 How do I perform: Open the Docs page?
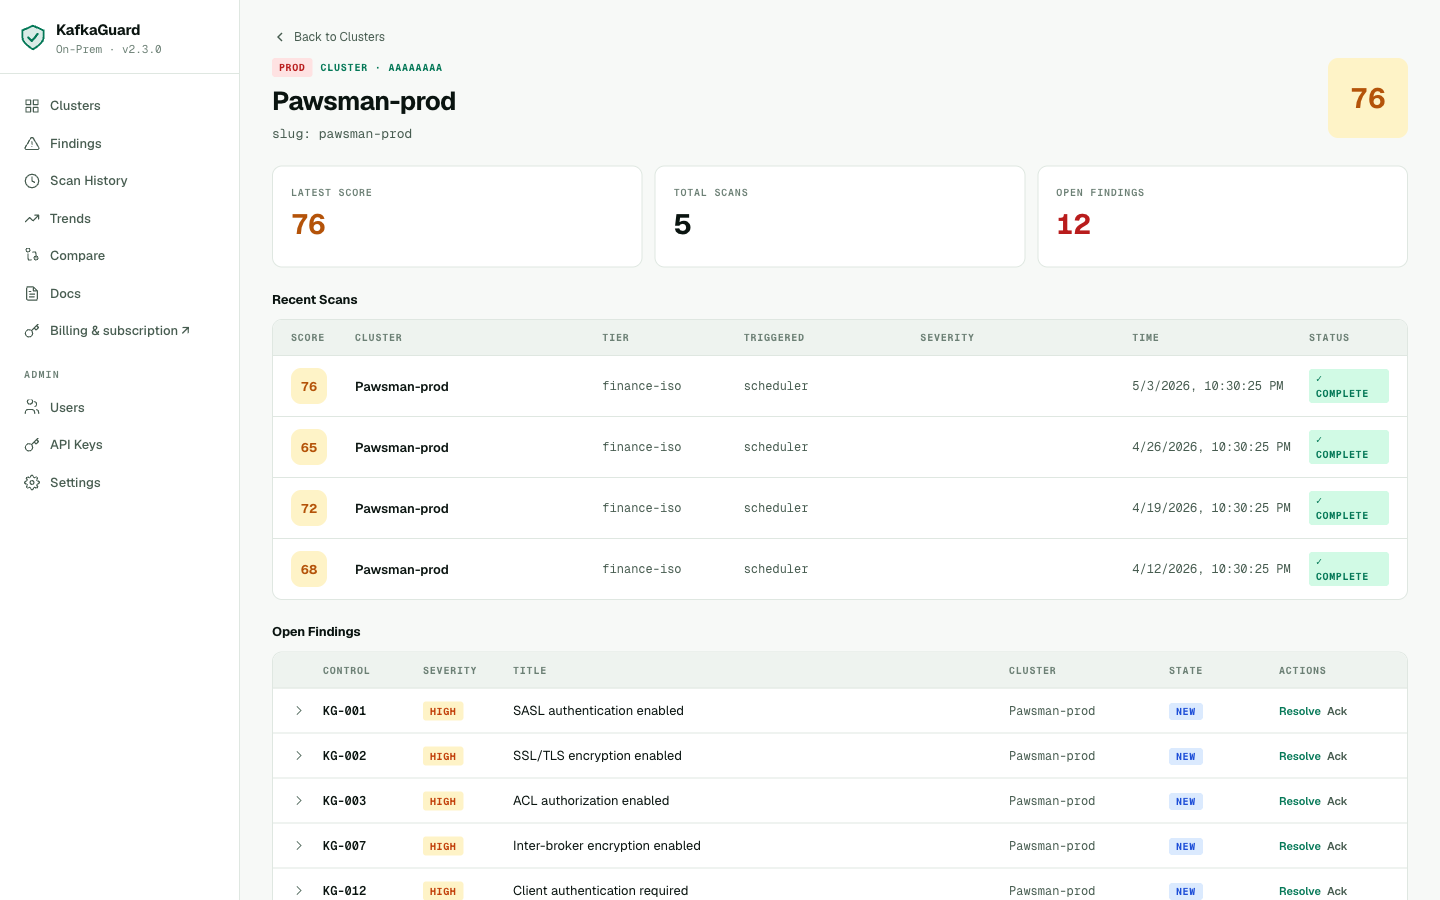tap(120, 293)
